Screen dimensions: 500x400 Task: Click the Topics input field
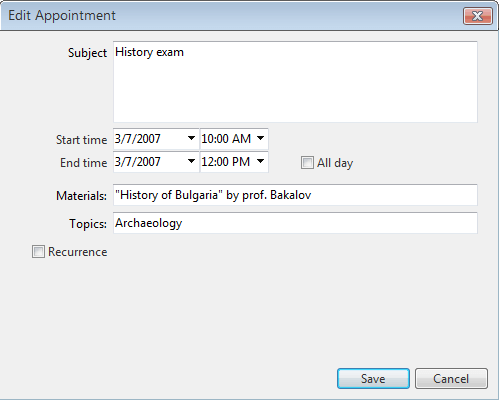tap(295, 223)
